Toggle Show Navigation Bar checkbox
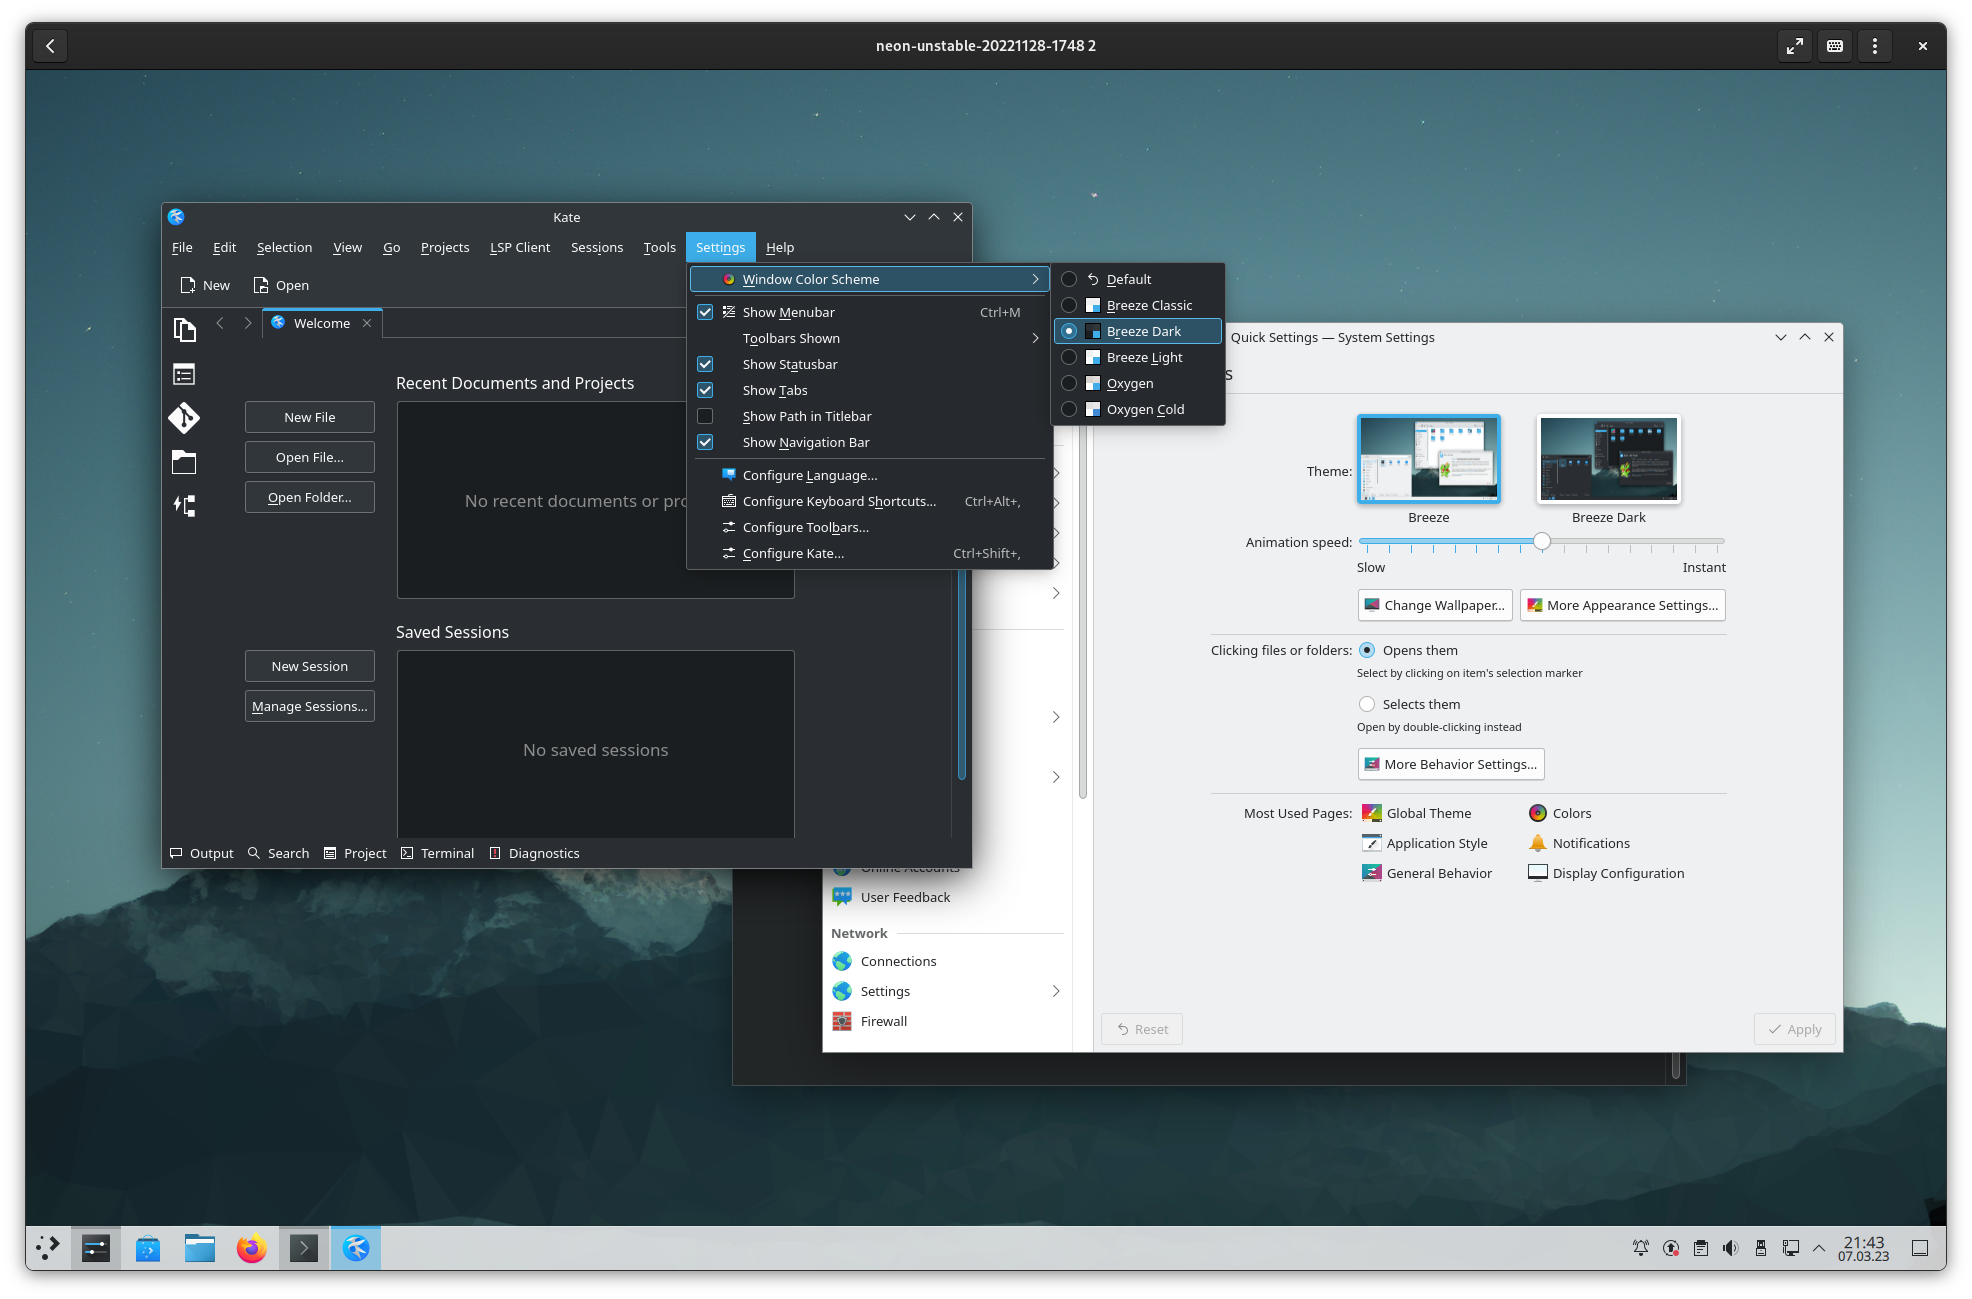This screenshot has width=1972, height=1299. tap(705, 442)
